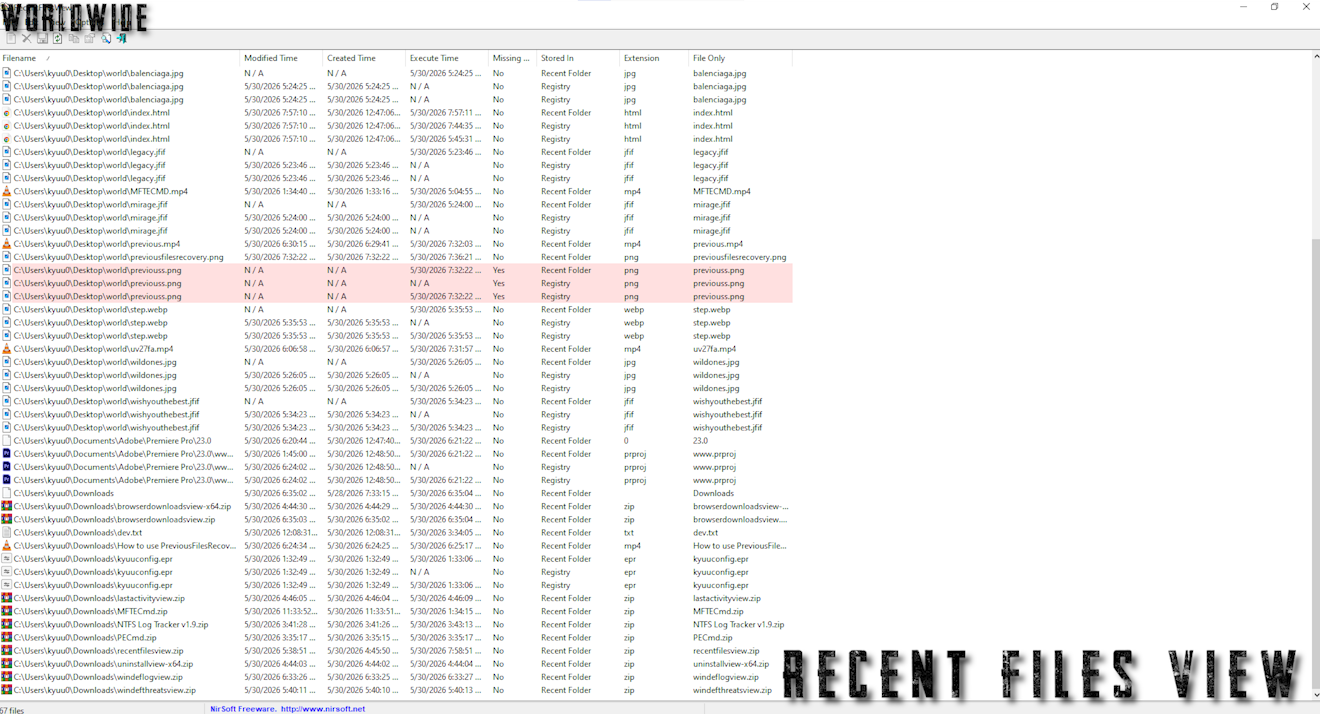Click the archive icon beside browserdownloadsview.zip
The width and height of the screenshot is (1320, 714).
[x=7, y=519]
